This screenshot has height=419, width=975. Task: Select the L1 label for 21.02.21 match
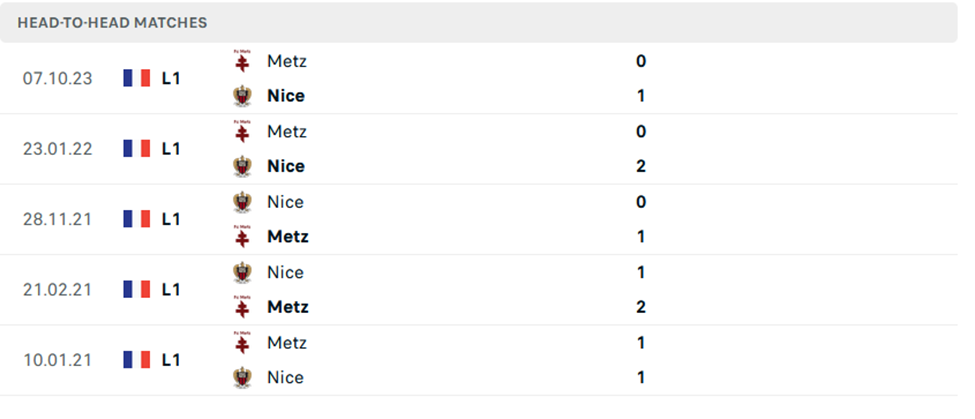[x=171, y=289]
